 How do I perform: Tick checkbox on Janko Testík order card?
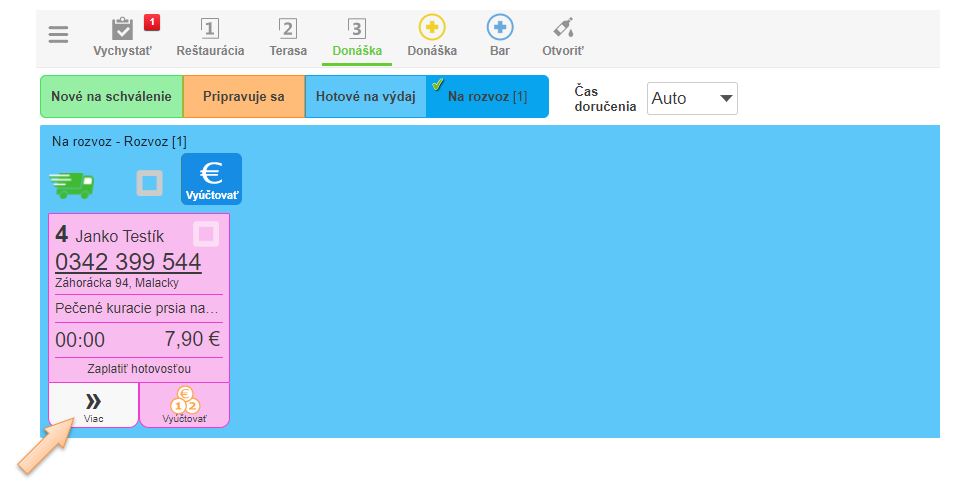206,234
